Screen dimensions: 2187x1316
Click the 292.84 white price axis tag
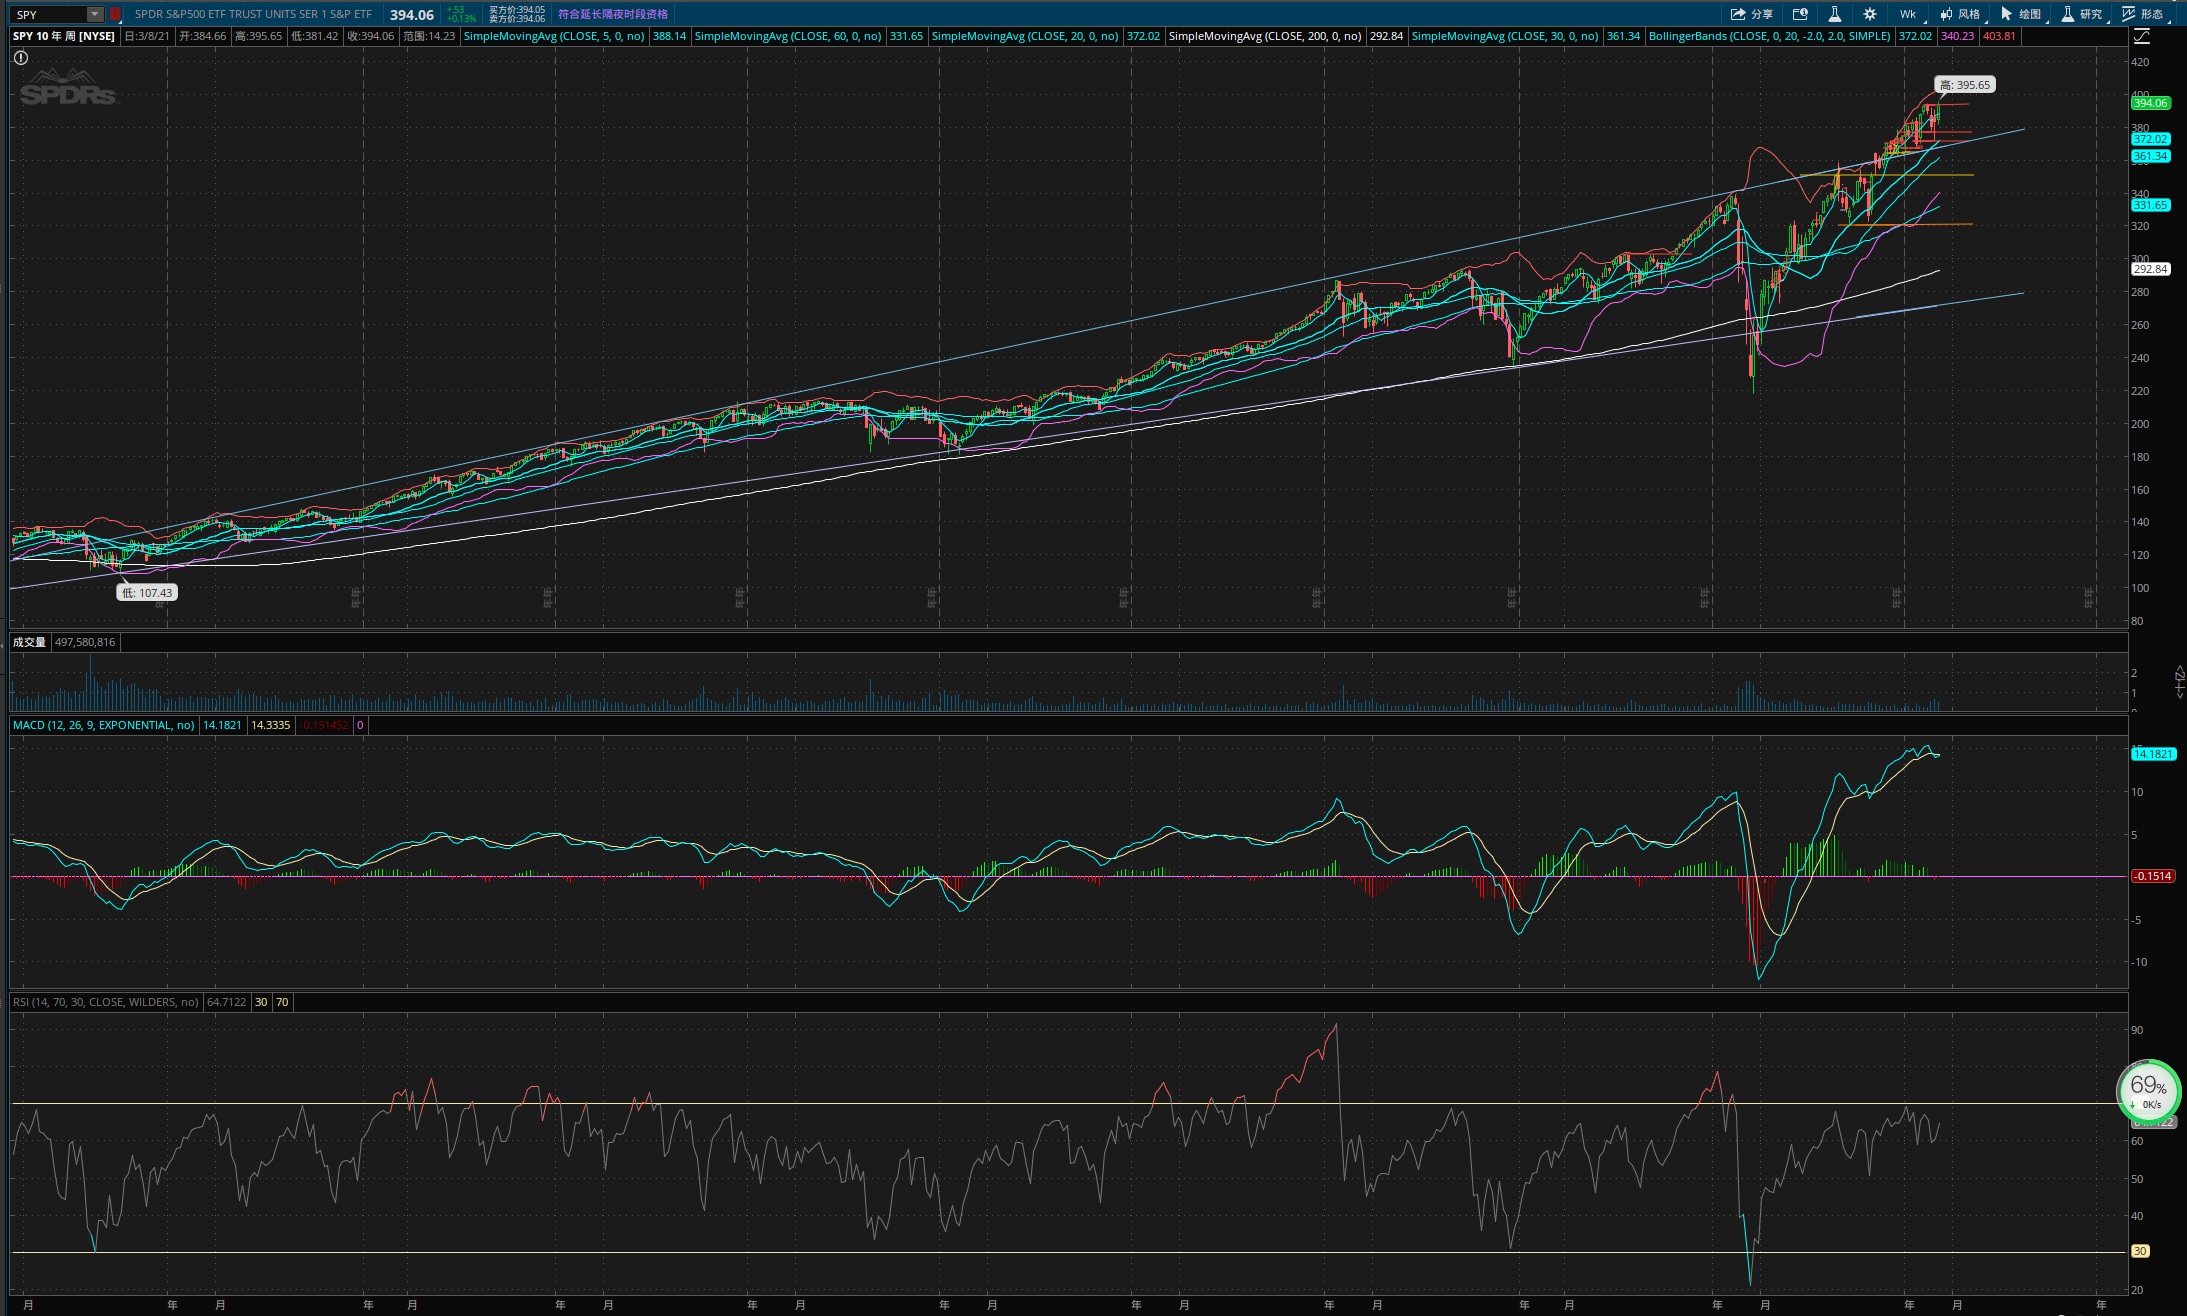pos(2150,269)
